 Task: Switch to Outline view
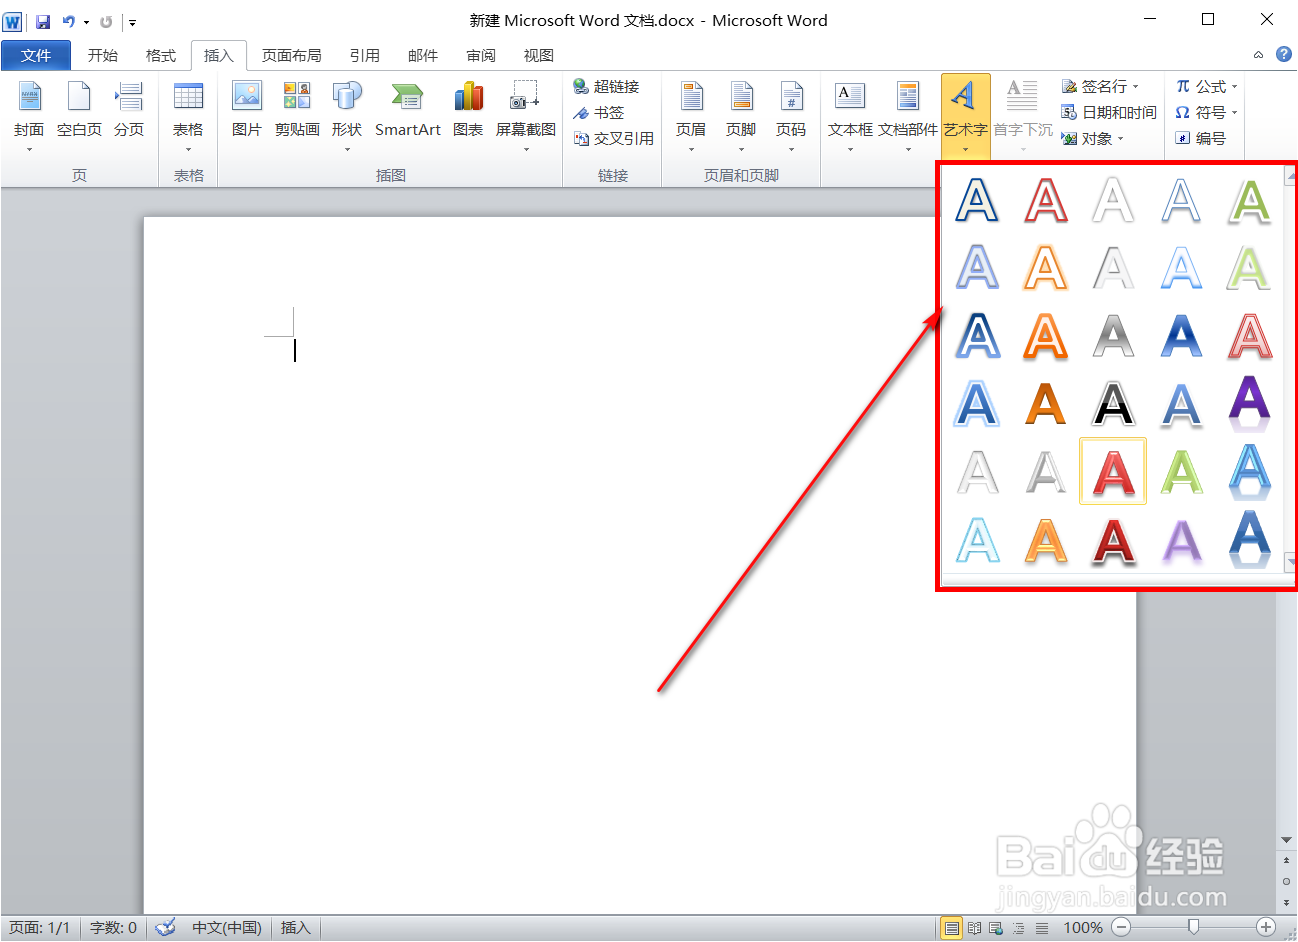(x=1018, y=928)
